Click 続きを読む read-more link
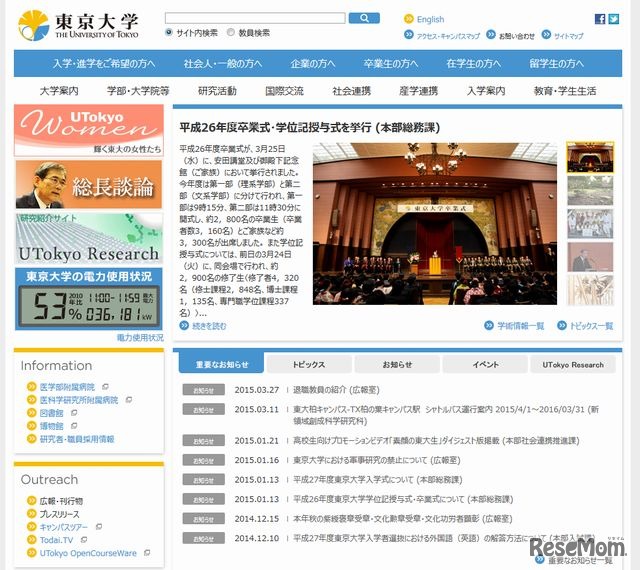The width and height of the screenshot is (640, 570). click(209, 326)
